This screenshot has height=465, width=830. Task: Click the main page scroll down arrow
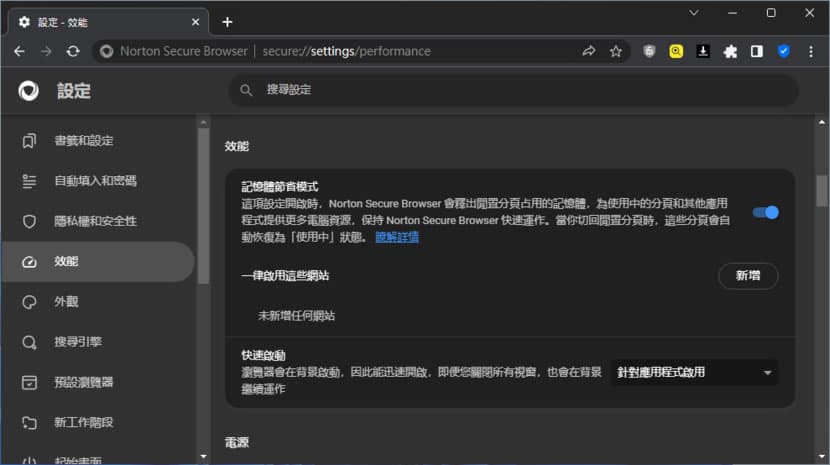click(822, 456)
